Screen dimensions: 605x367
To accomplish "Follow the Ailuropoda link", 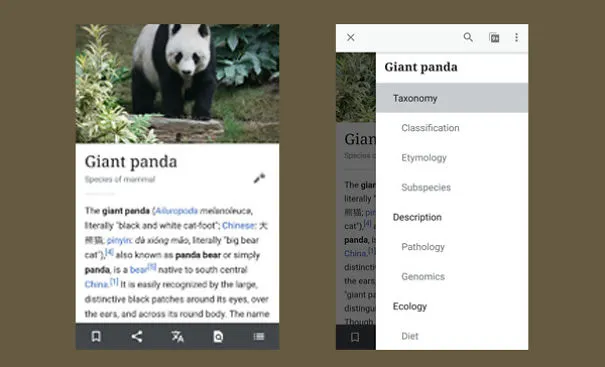I will point(176,211).
